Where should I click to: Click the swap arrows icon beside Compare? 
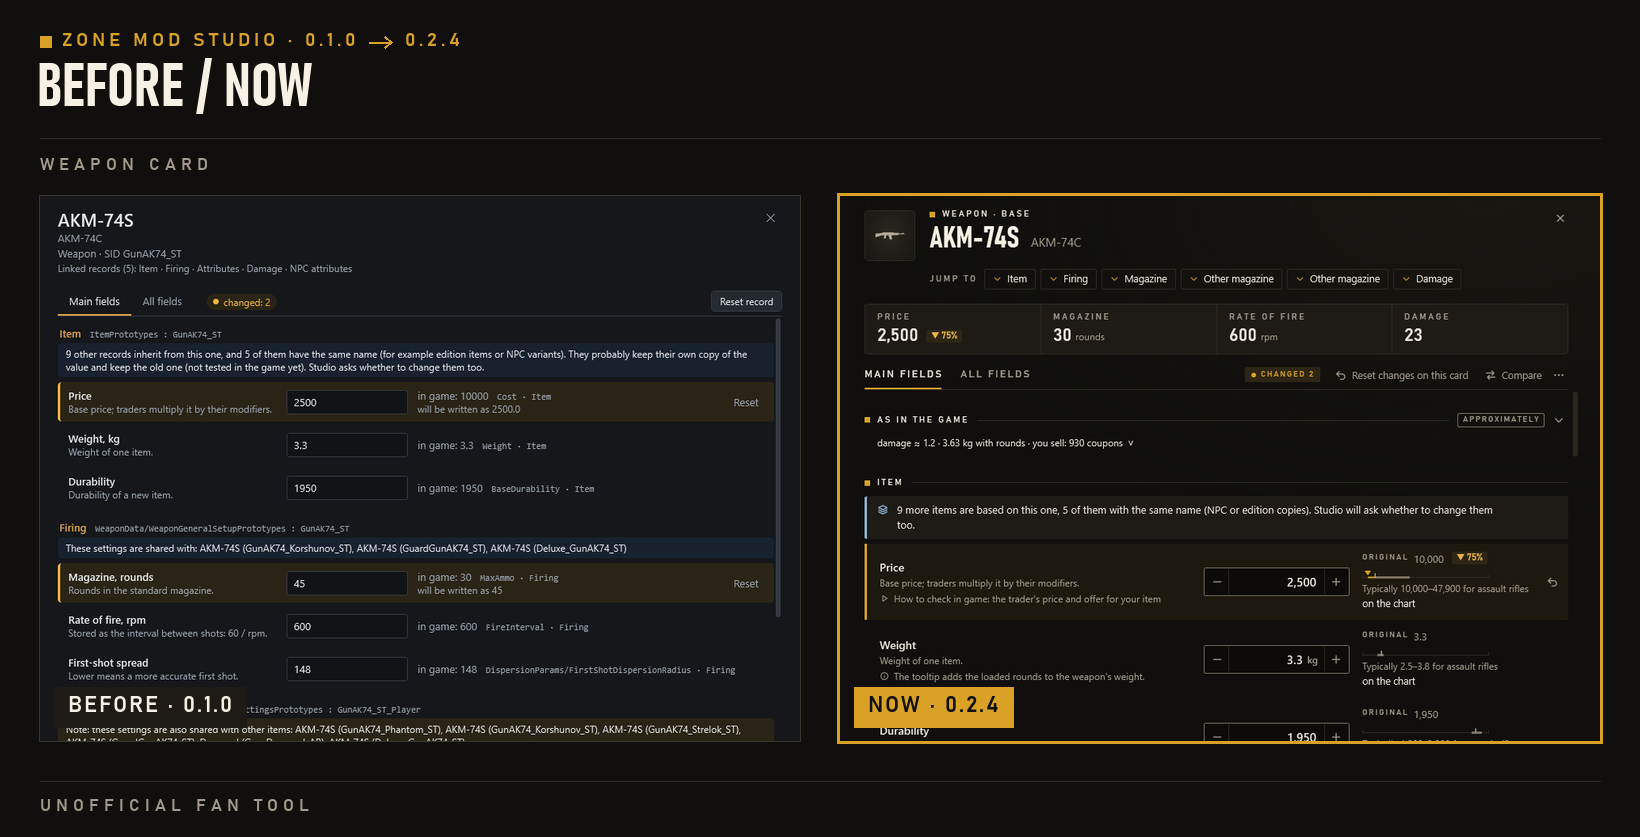(1491, 376)
